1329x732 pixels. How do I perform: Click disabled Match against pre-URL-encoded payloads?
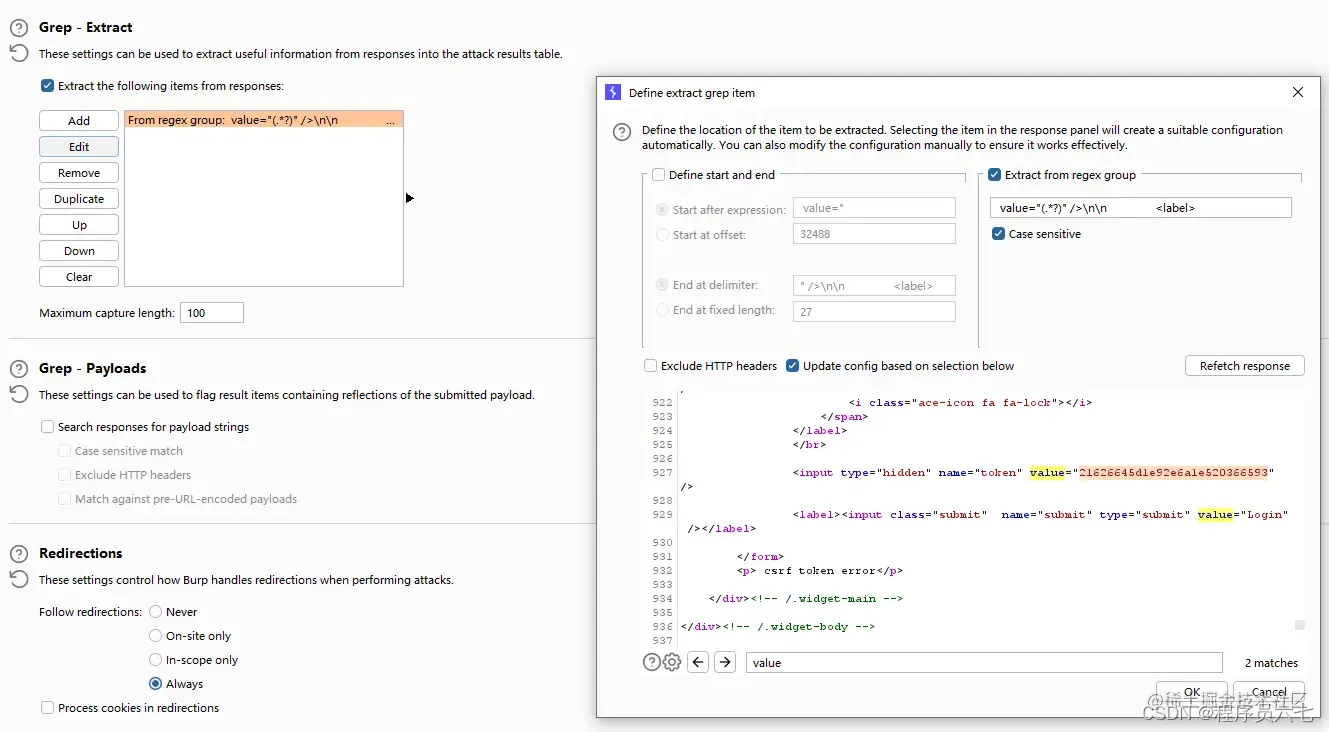point(65,499)
